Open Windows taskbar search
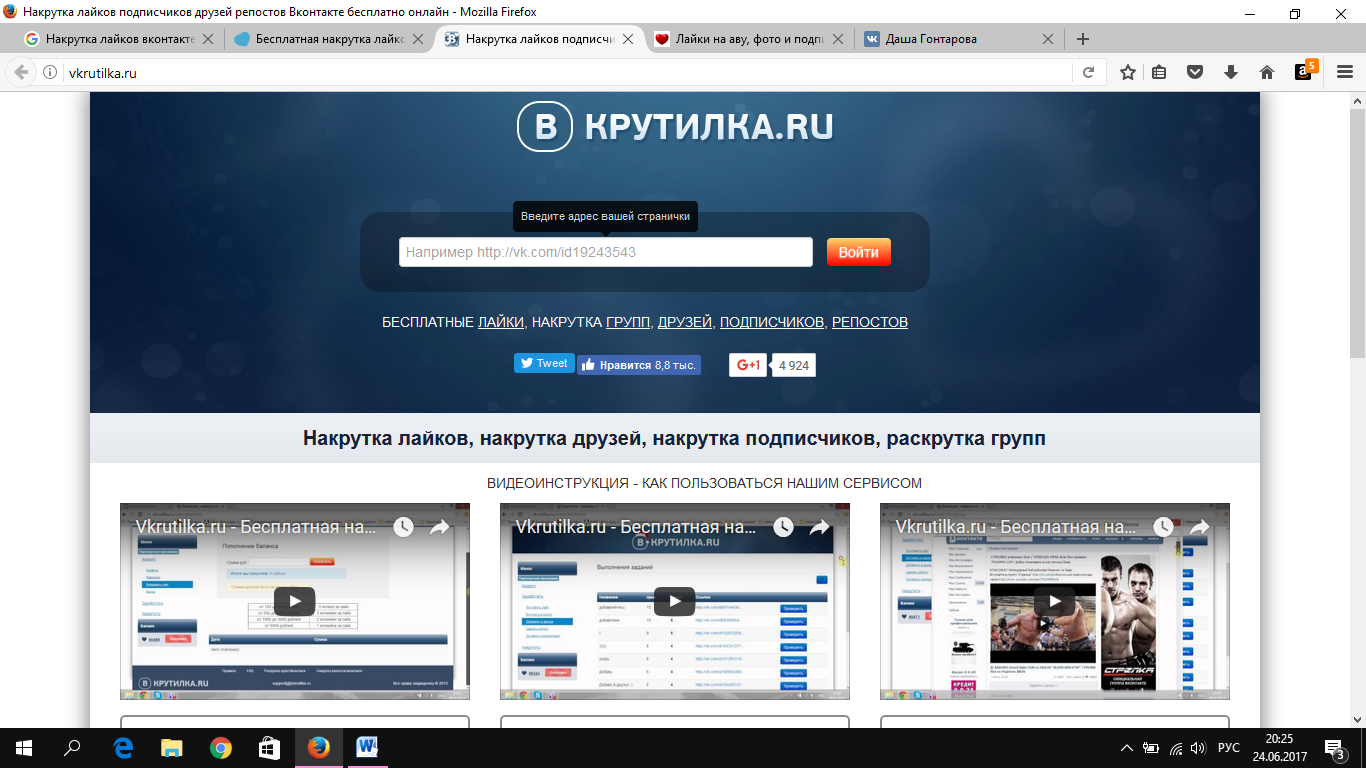Image resolution: width=1366 pixels, height=768 pixels. tap(72, 748)
